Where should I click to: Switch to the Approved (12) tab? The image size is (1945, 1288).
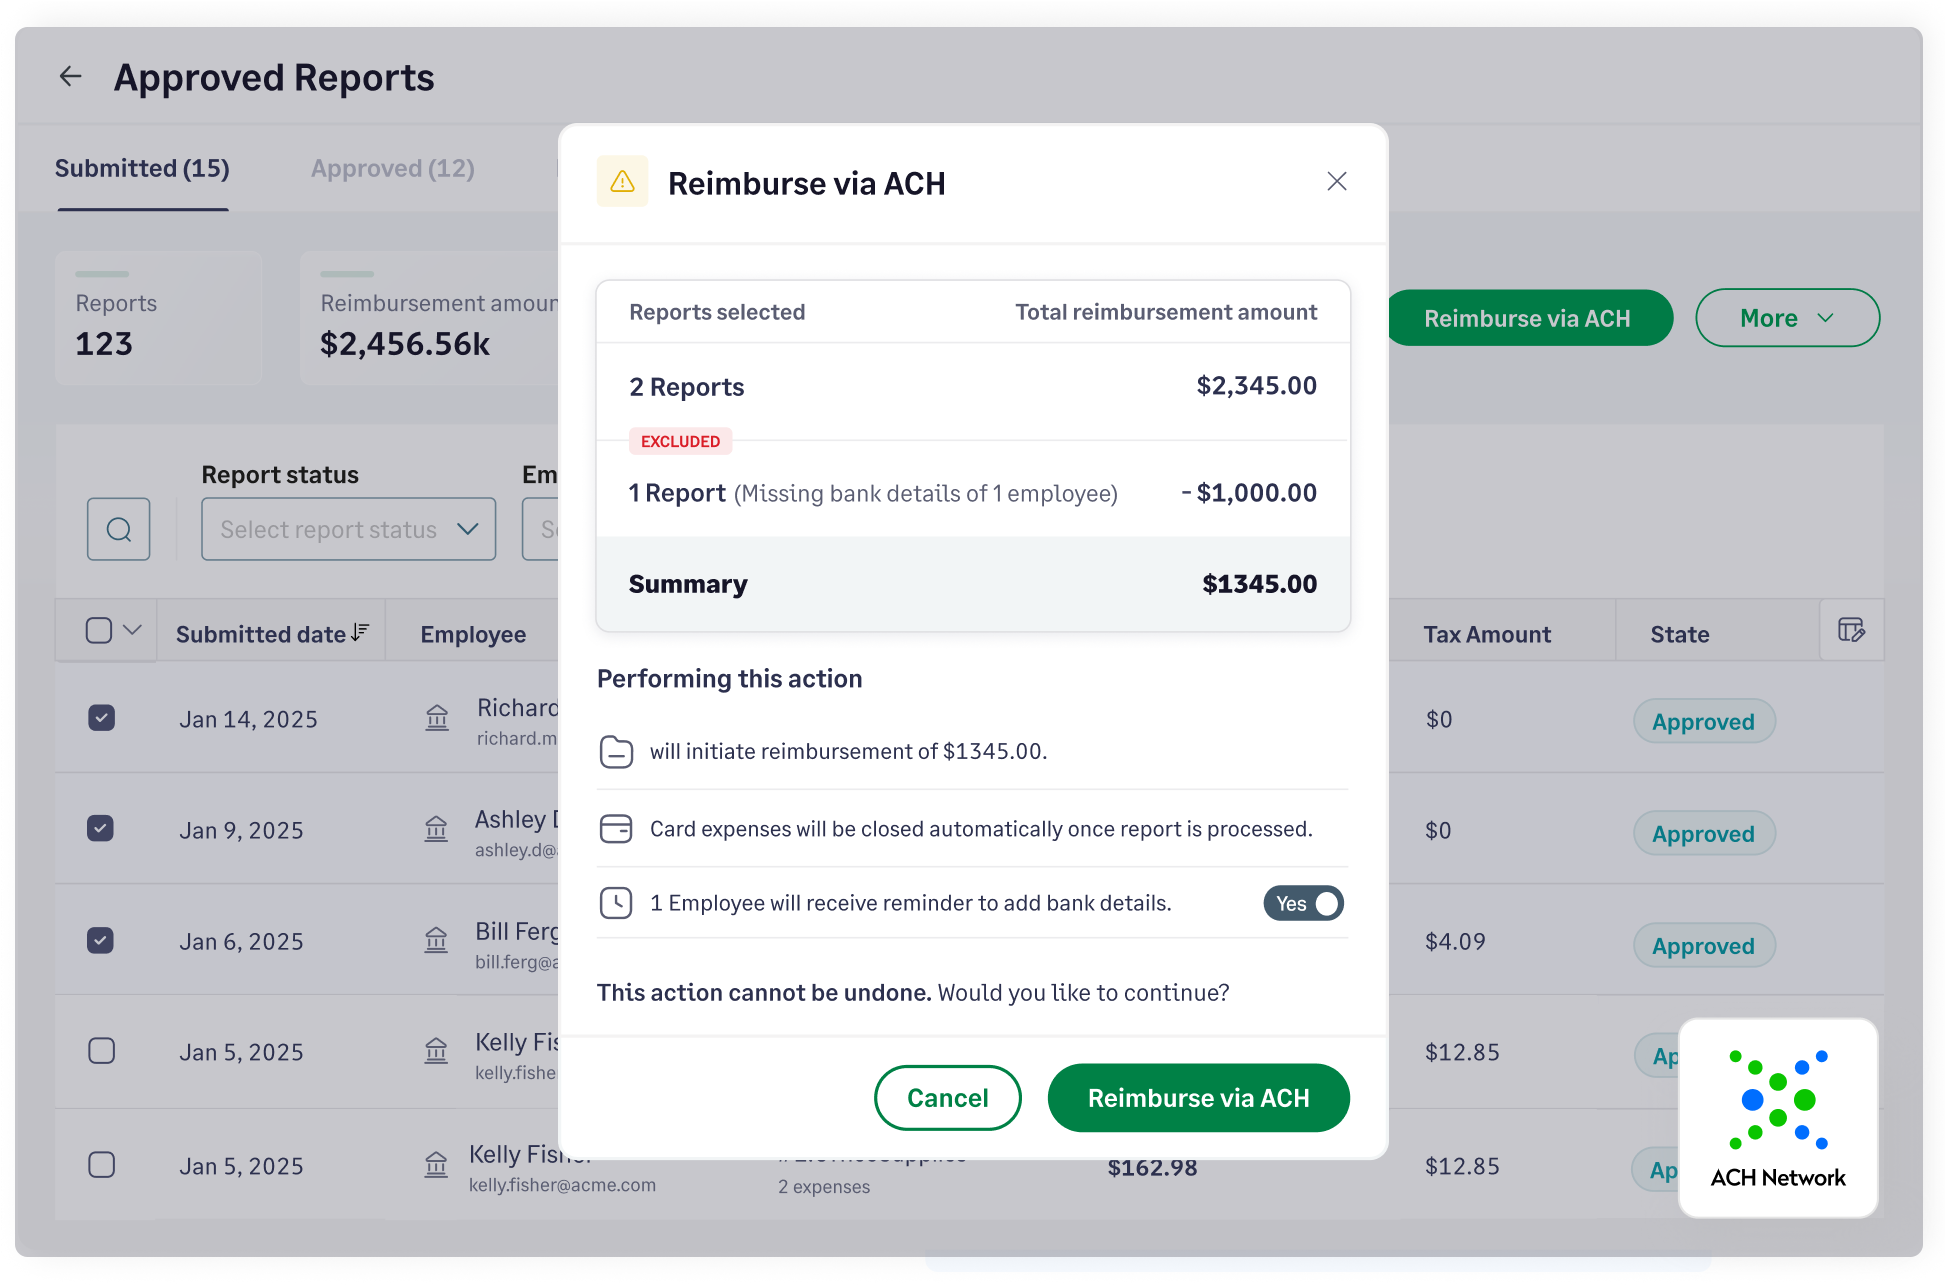(x=391, y=168)
